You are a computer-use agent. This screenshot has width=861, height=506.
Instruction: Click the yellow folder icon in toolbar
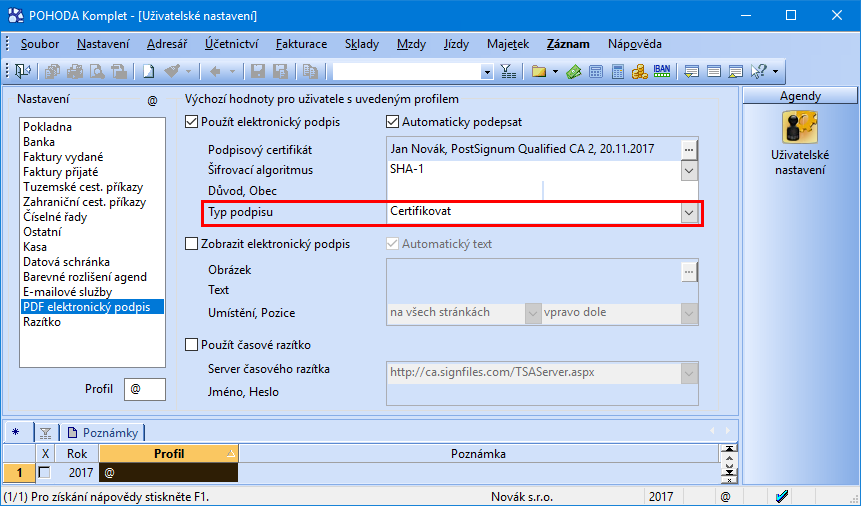coord(539,71)
